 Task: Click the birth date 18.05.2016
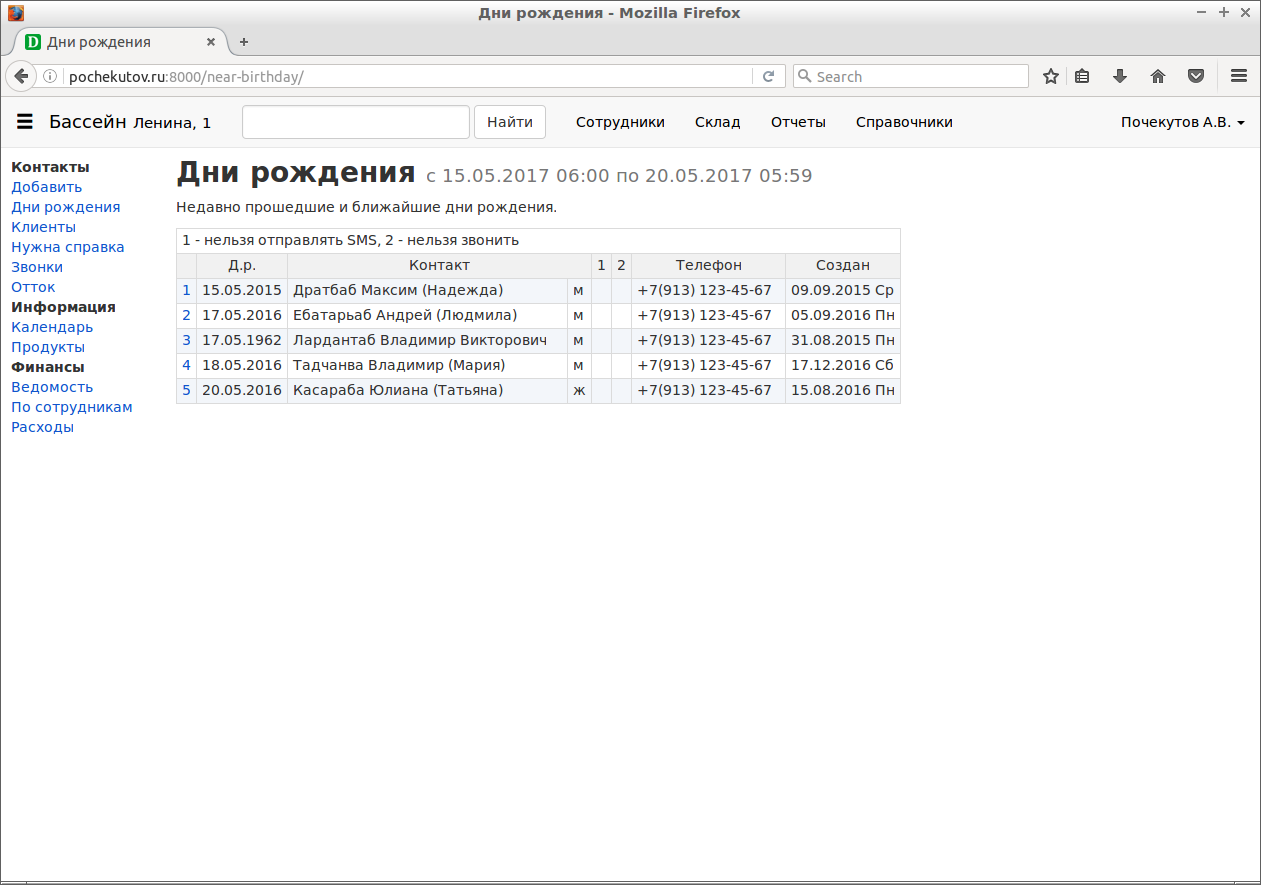coord(242,365)
